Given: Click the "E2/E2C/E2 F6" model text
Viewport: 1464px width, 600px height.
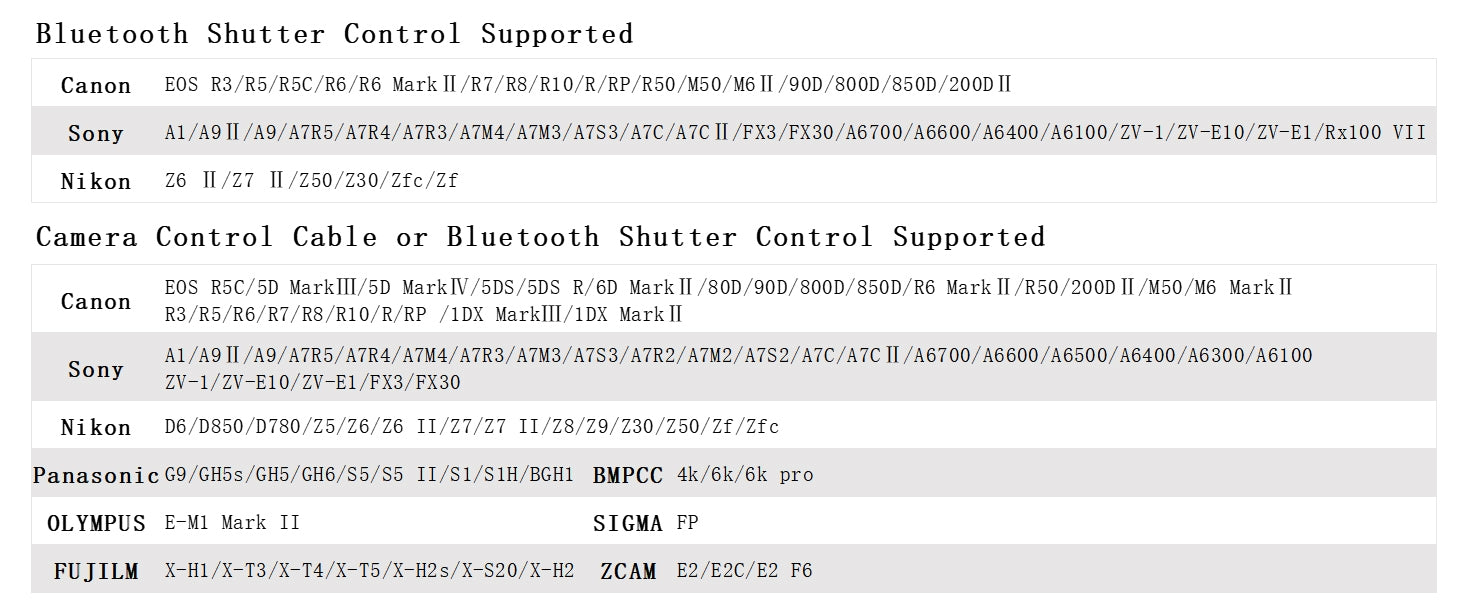Looking at the screenshot, I should (x=744, y=571).
